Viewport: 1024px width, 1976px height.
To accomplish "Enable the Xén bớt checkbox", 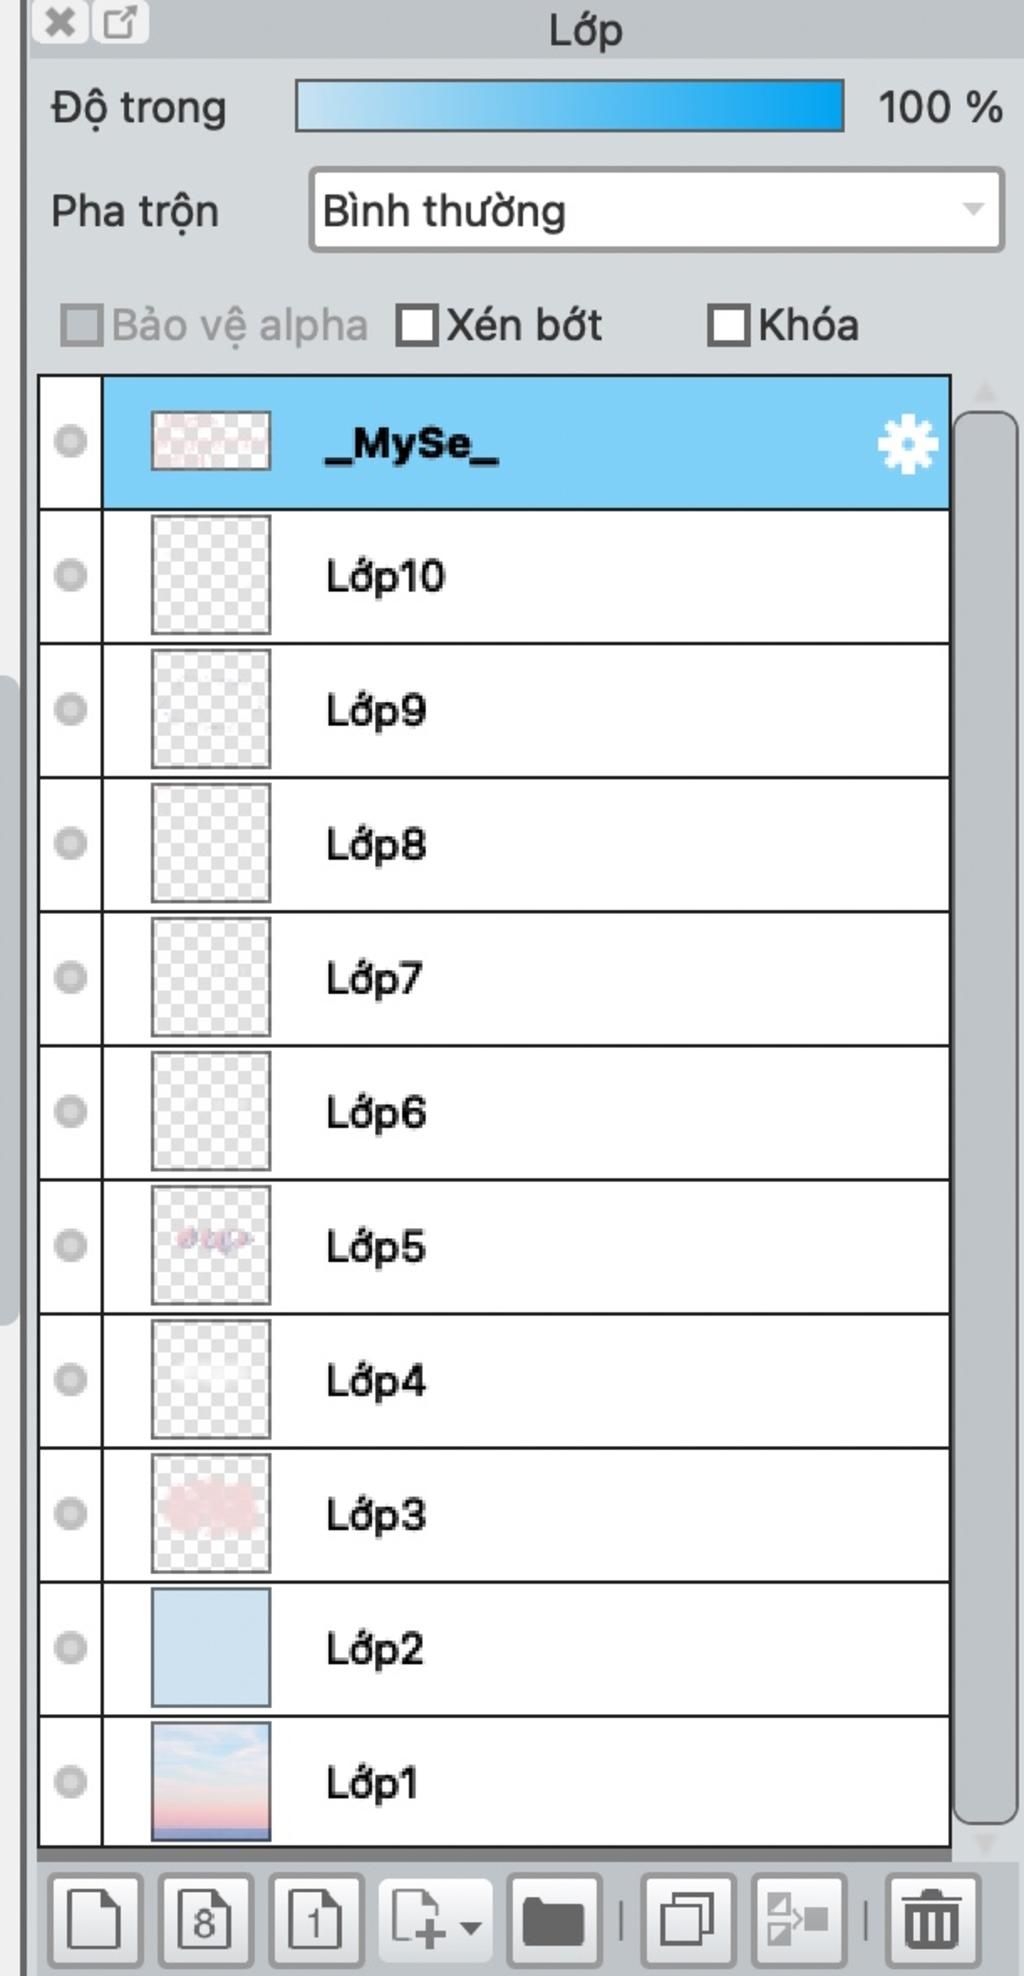I will (x=417, y=326).
